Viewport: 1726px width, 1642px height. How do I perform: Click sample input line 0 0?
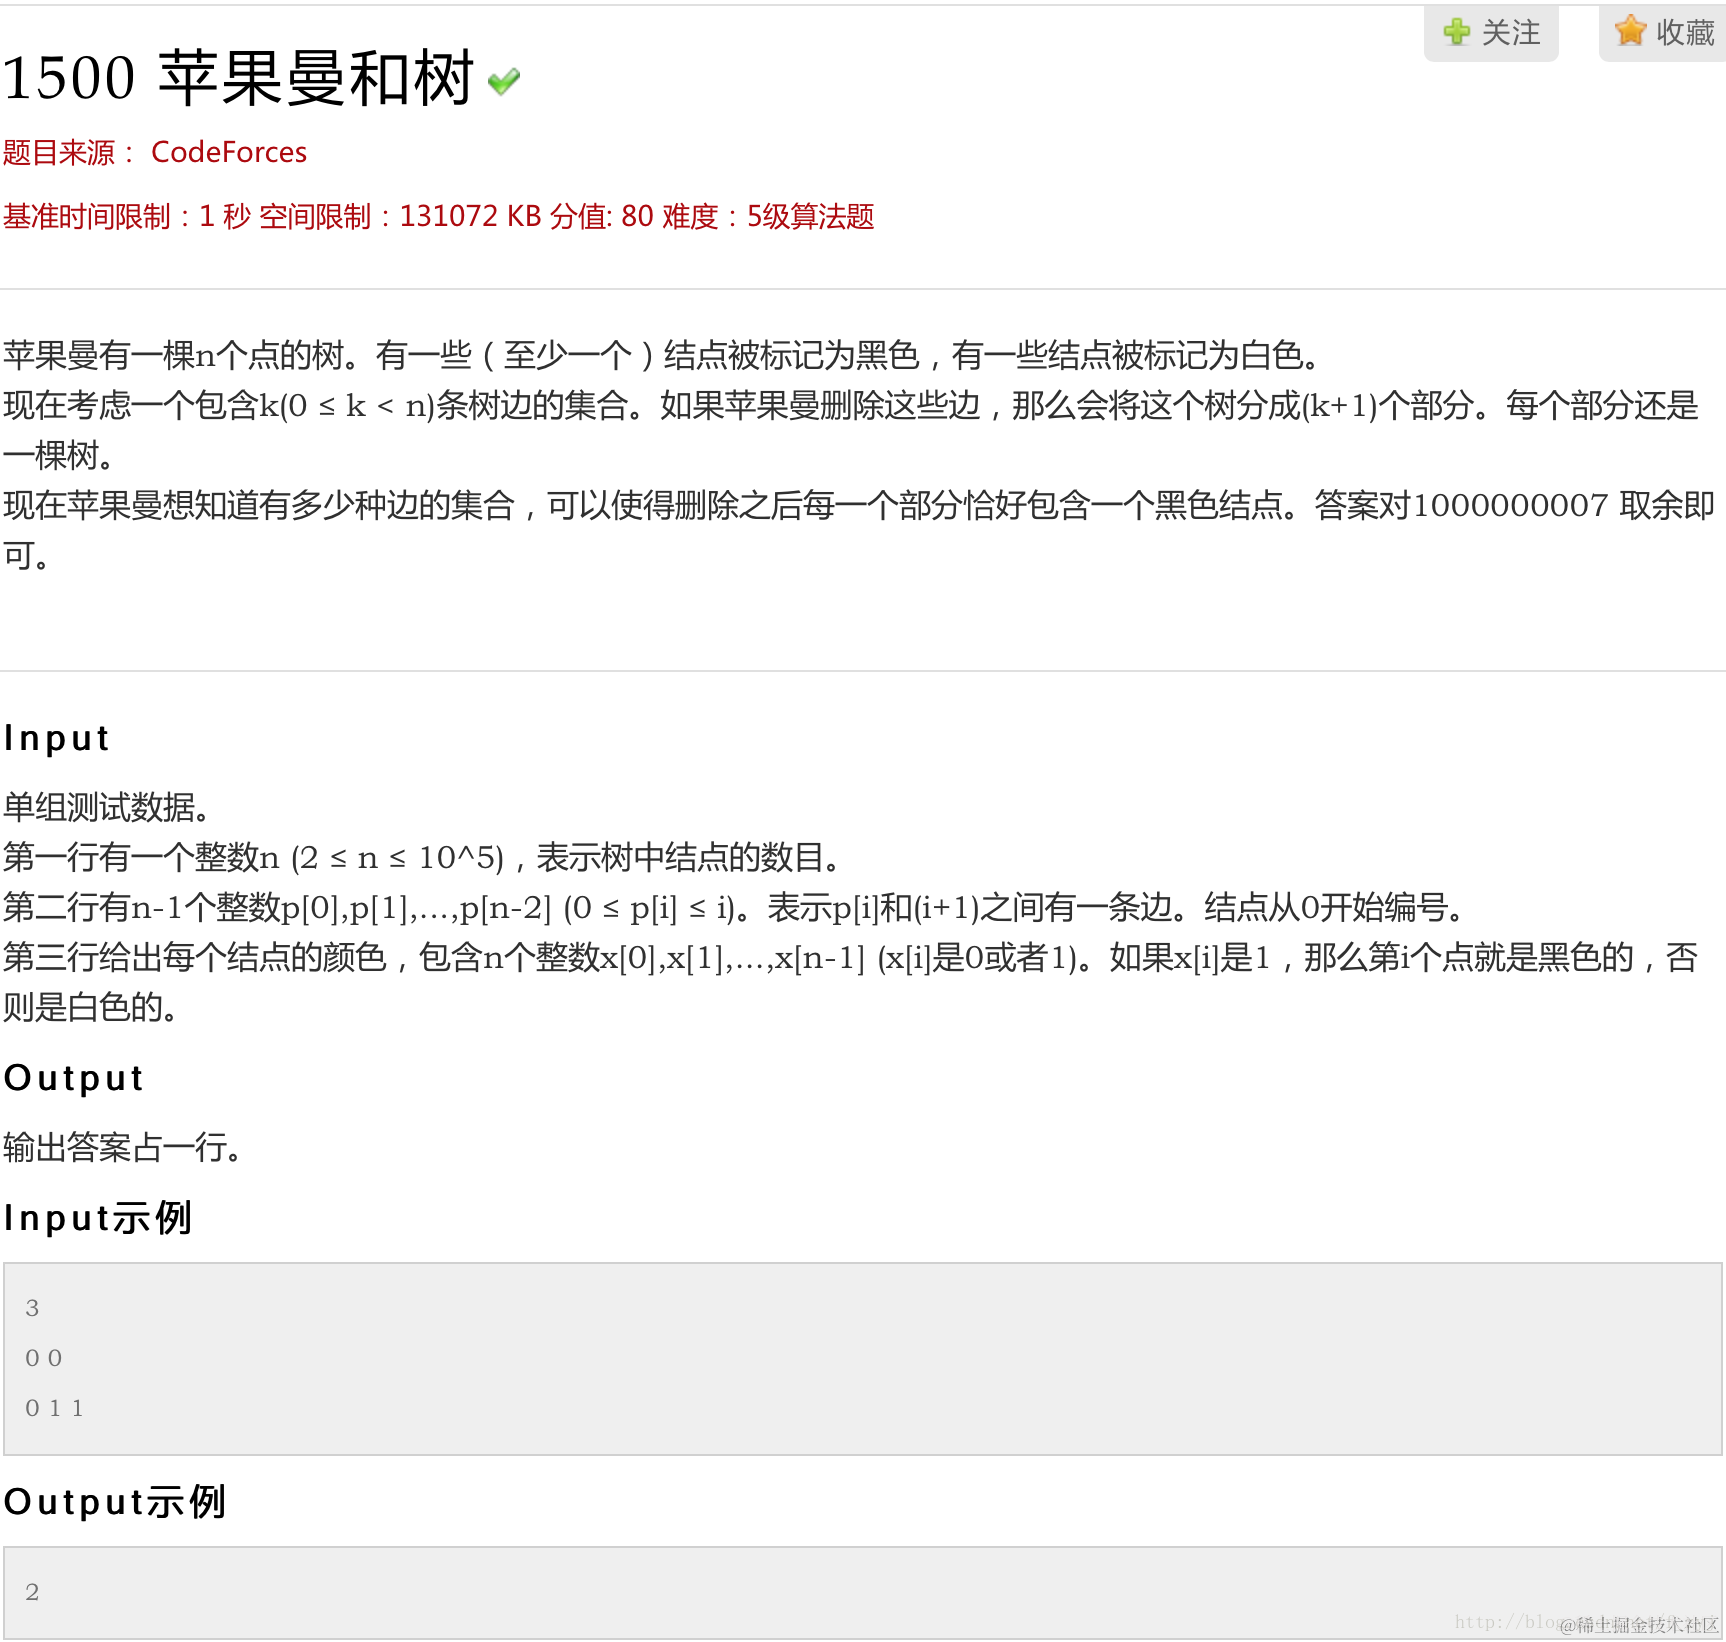(x=43, y=1358)
